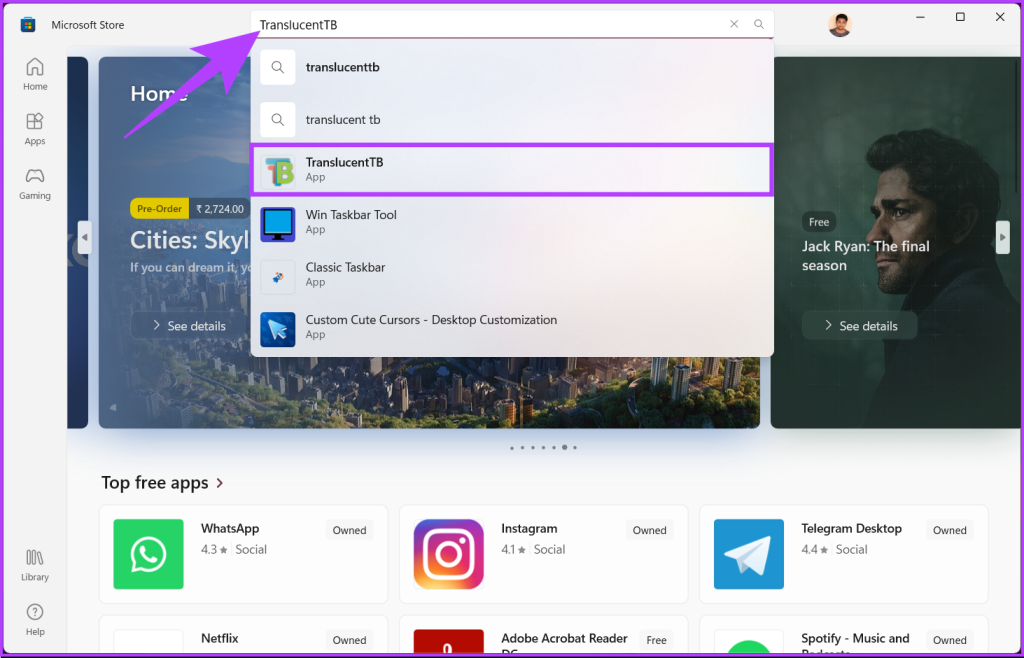Screen dimensions: 1024x658
Task: Open See details for Jack Ryan season
Action: tap(859, 325)
